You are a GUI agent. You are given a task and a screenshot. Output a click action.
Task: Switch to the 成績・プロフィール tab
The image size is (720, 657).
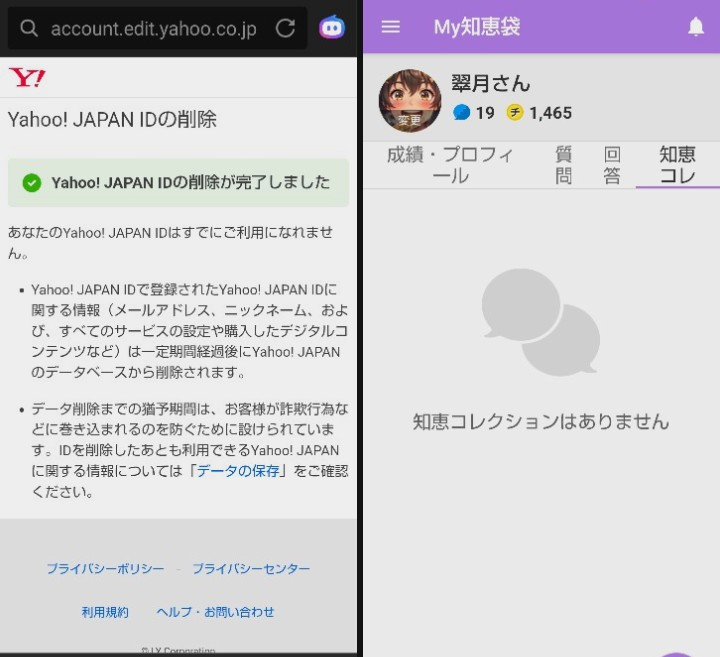coord(450,165)
